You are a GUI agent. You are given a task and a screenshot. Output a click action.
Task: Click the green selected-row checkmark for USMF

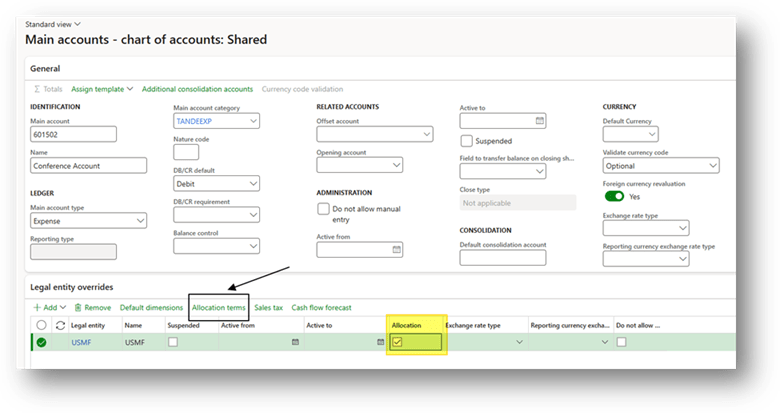click(x=41, y=342)
